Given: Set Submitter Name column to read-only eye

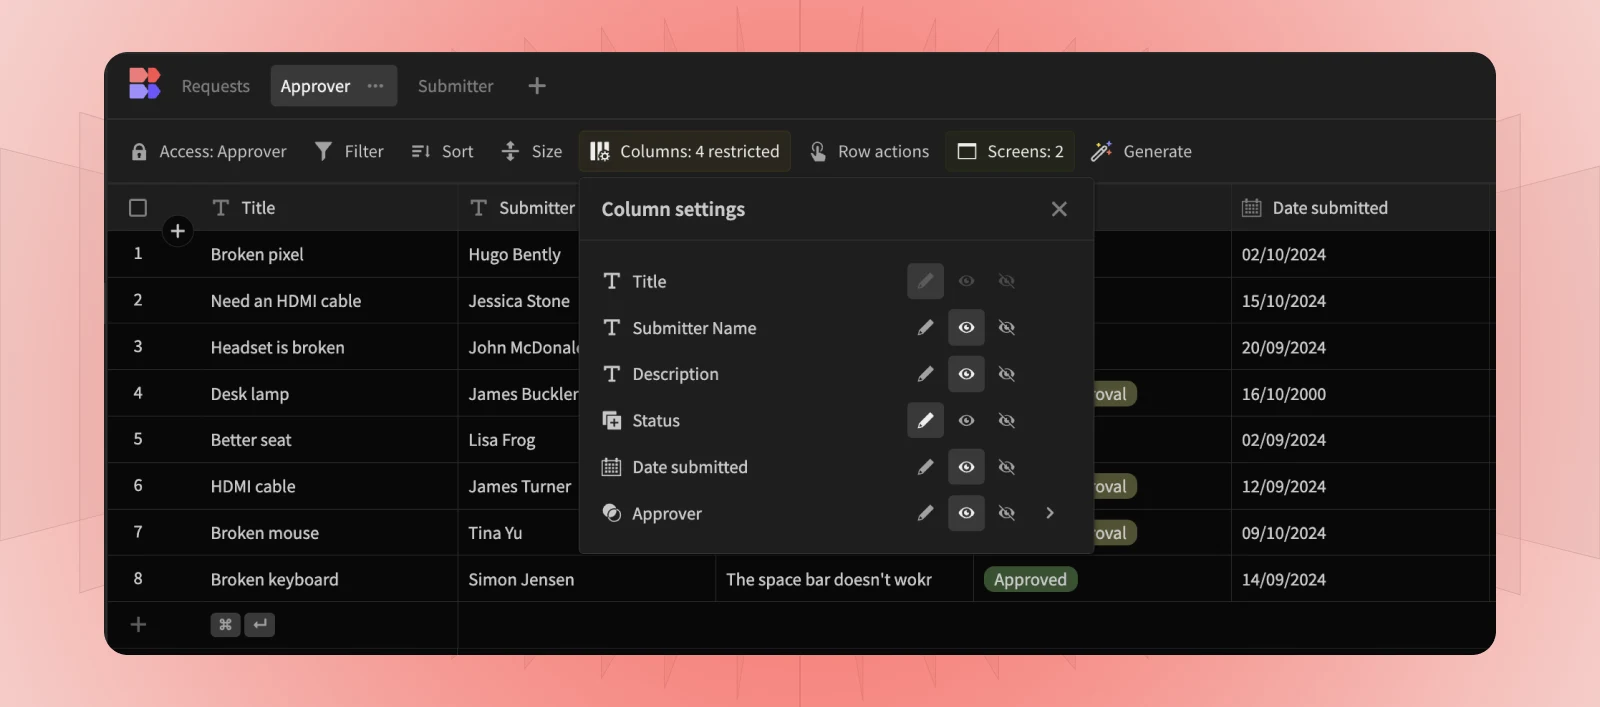Looking at the screenshot, I should point(966,328).
